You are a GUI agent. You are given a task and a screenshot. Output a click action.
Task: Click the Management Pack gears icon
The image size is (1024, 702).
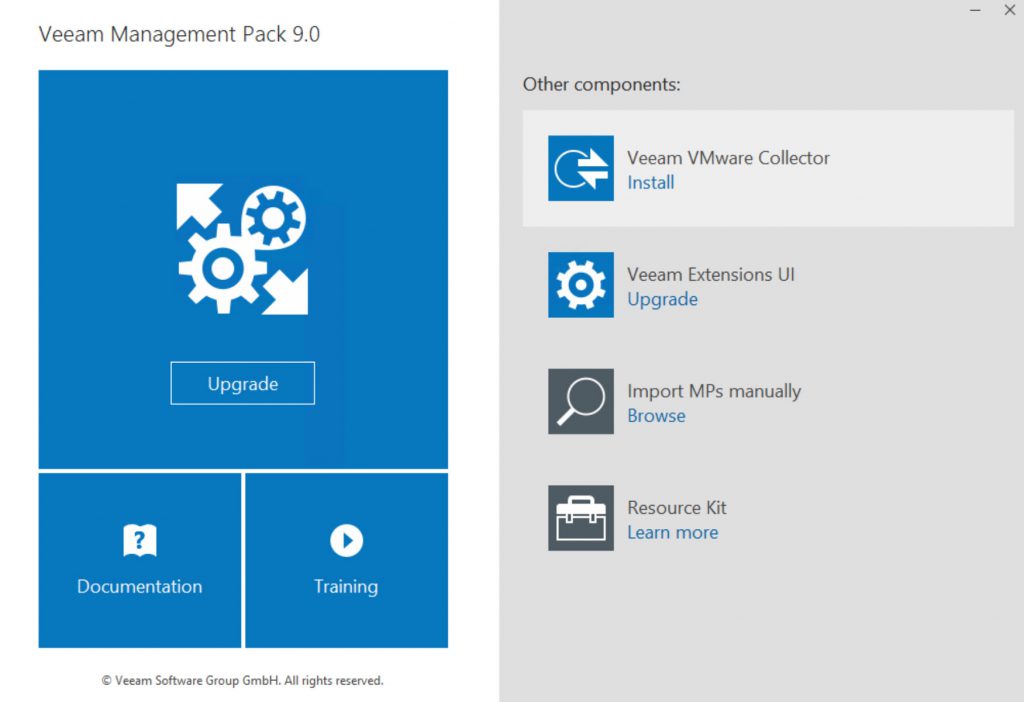pyautogui.click(x=242, y=249)
